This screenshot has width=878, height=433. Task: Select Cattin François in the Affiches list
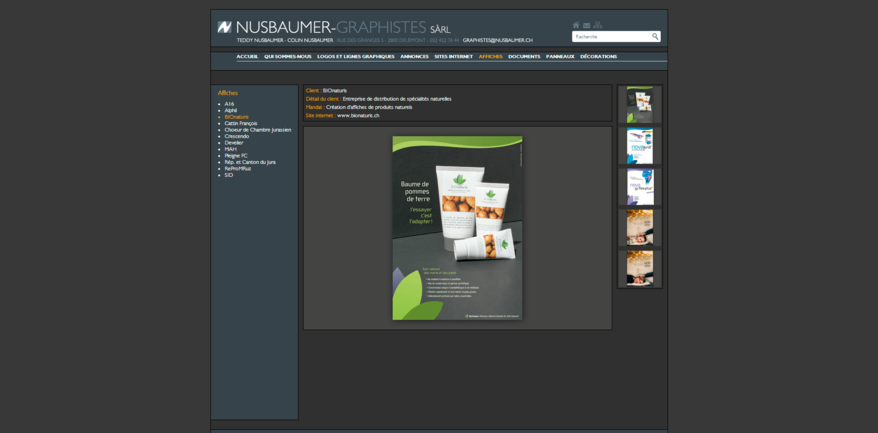pyautogui.click(x=241, y=123)
